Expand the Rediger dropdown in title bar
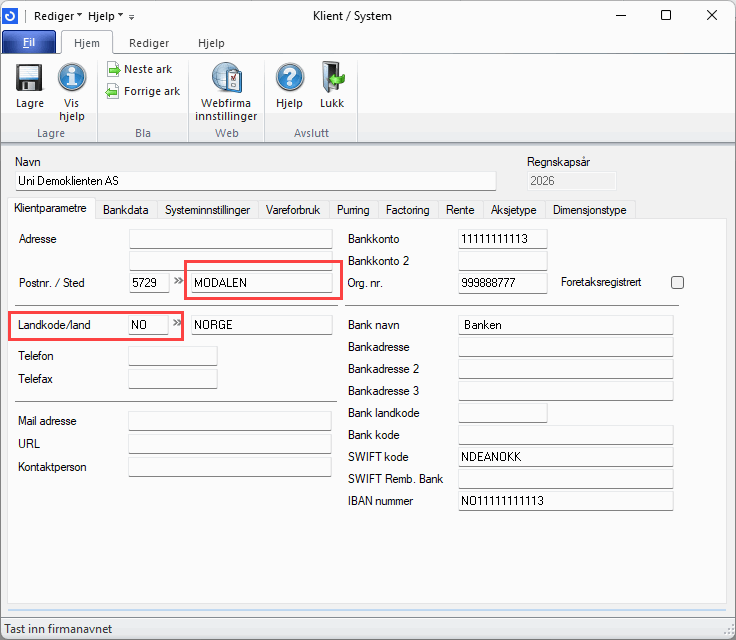This screenshot has height=640, width=736. click(x=58, y=16)
